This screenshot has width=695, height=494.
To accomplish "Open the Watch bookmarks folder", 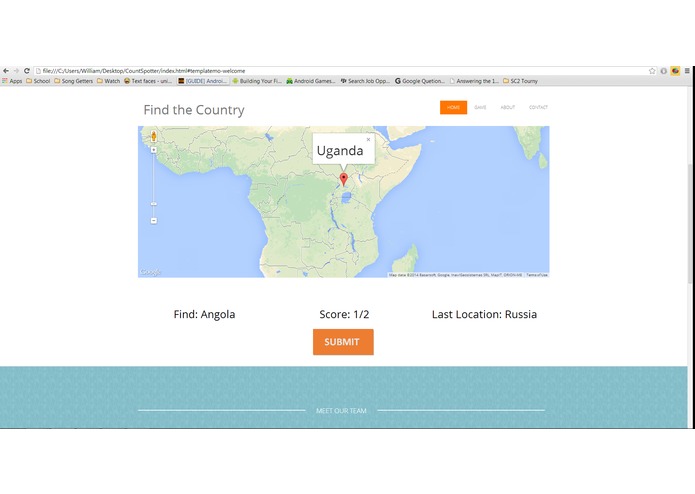I will click(109, 81).
